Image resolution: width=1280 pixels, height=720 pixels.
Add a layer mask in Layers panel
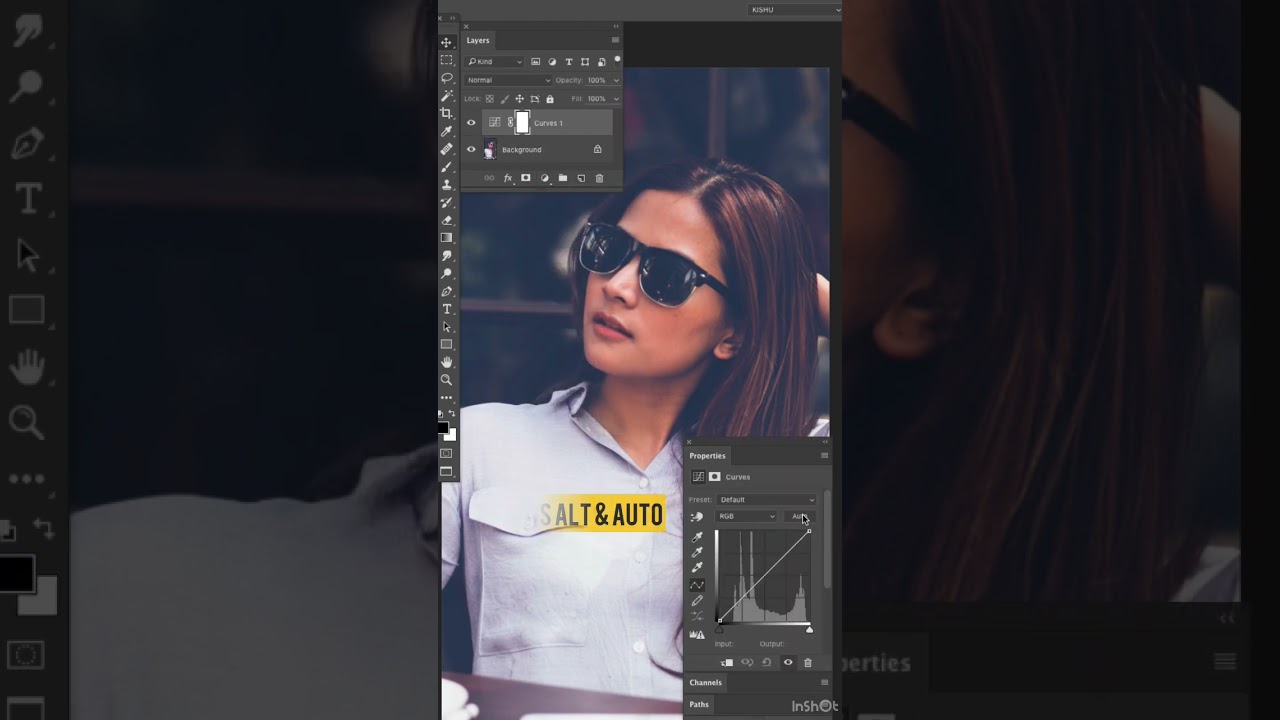526,178
